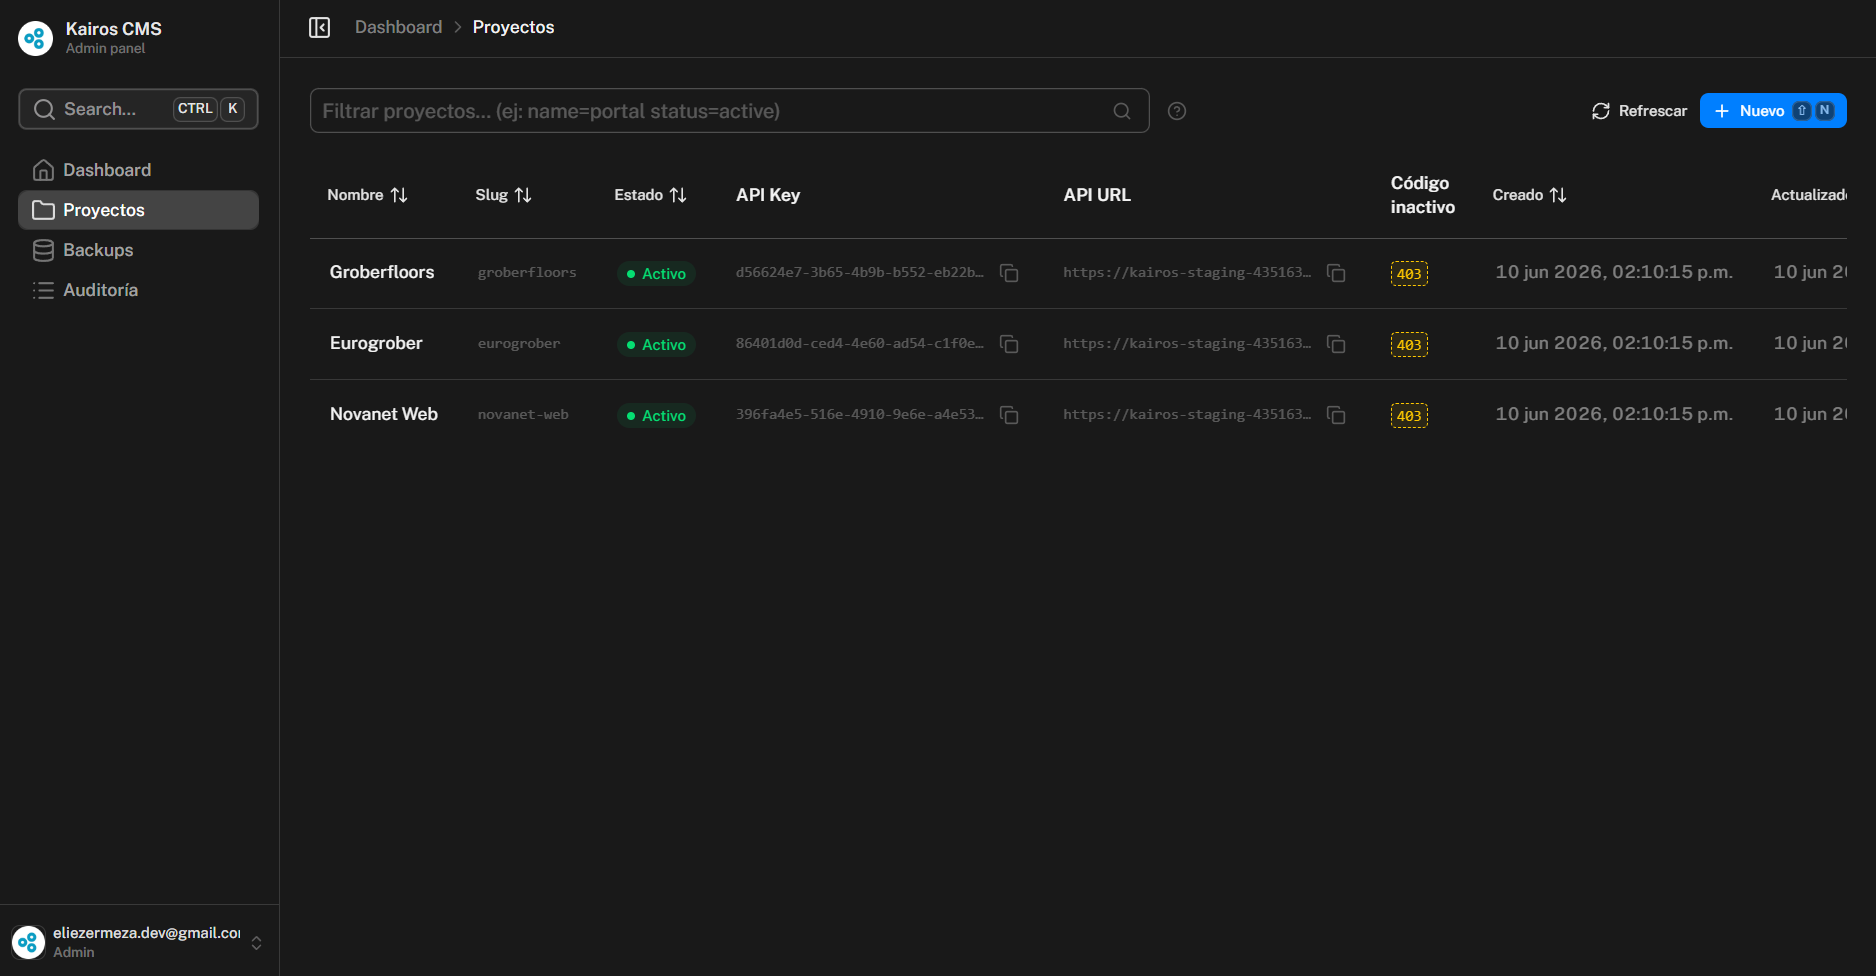Create a new project with the Nuevo button
The image size is (1876, 976).
coord(1773,111)
